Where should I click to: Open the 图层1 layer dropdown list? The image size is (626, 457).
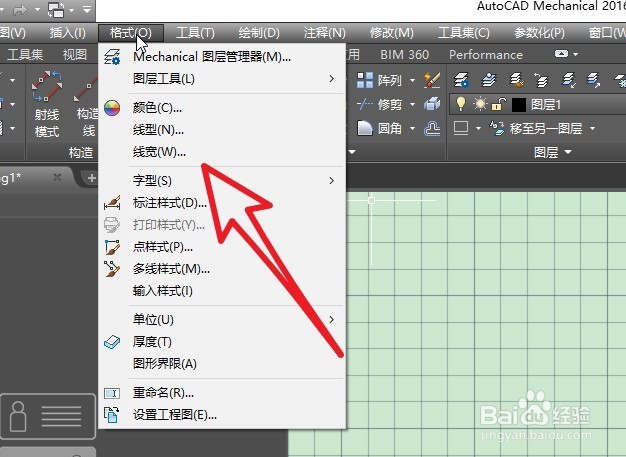click(x=538, y=105)
